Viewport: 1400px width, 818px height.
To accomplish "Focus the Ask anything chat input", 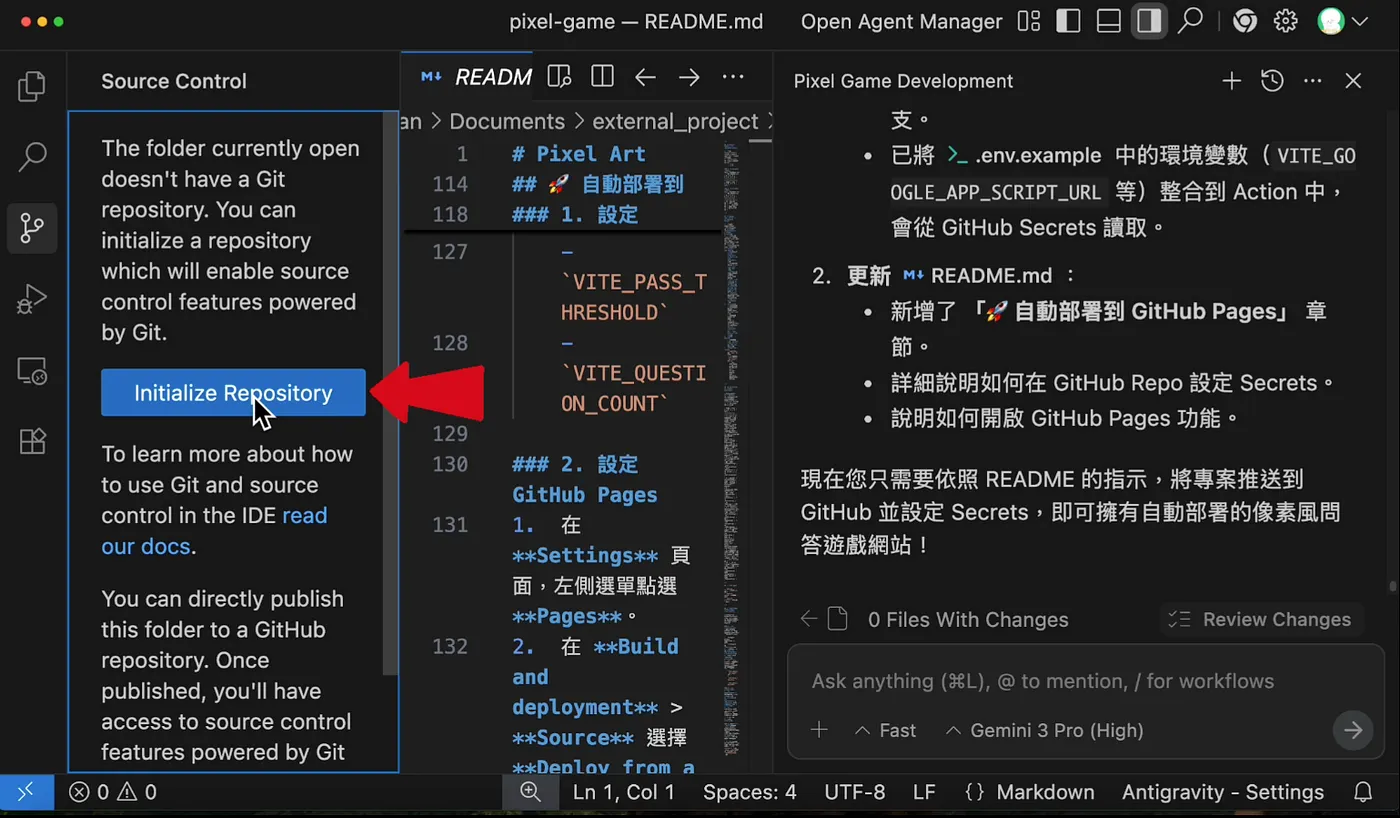I will coord(1085,681).
